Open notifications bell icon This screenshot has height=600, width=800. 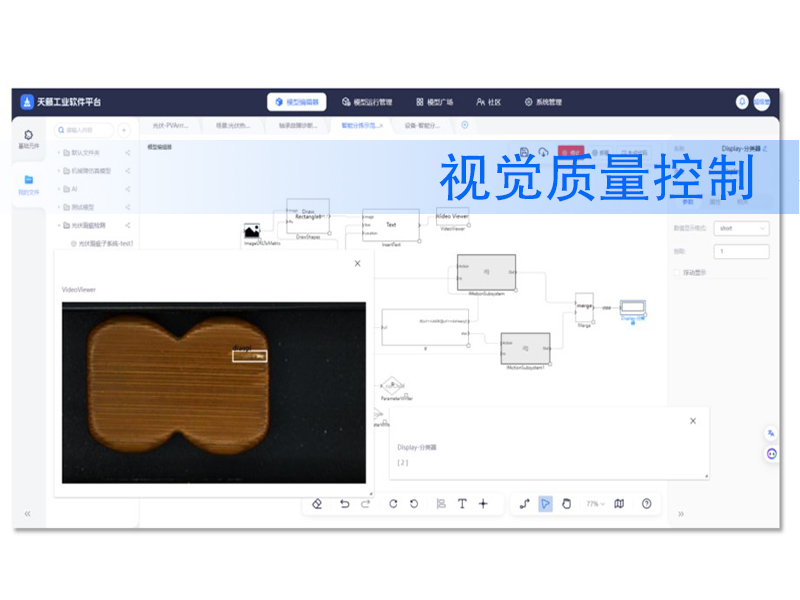742,102
